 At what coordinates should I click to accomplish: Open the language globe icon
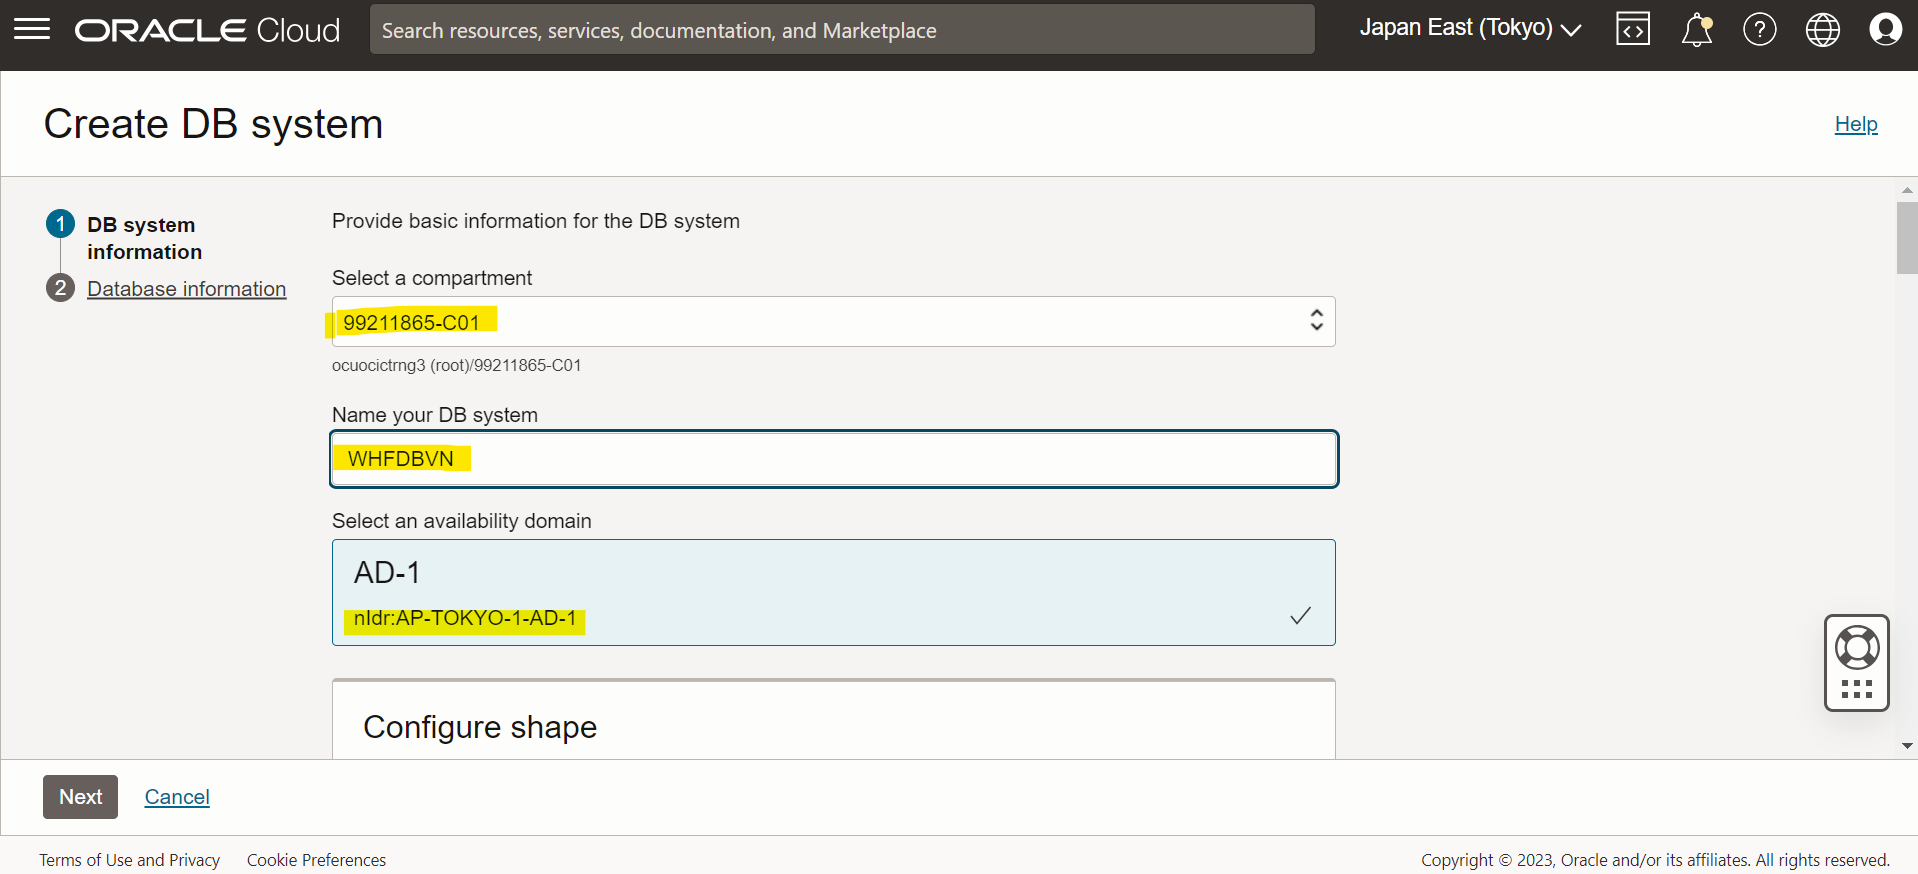[1823, 29]
